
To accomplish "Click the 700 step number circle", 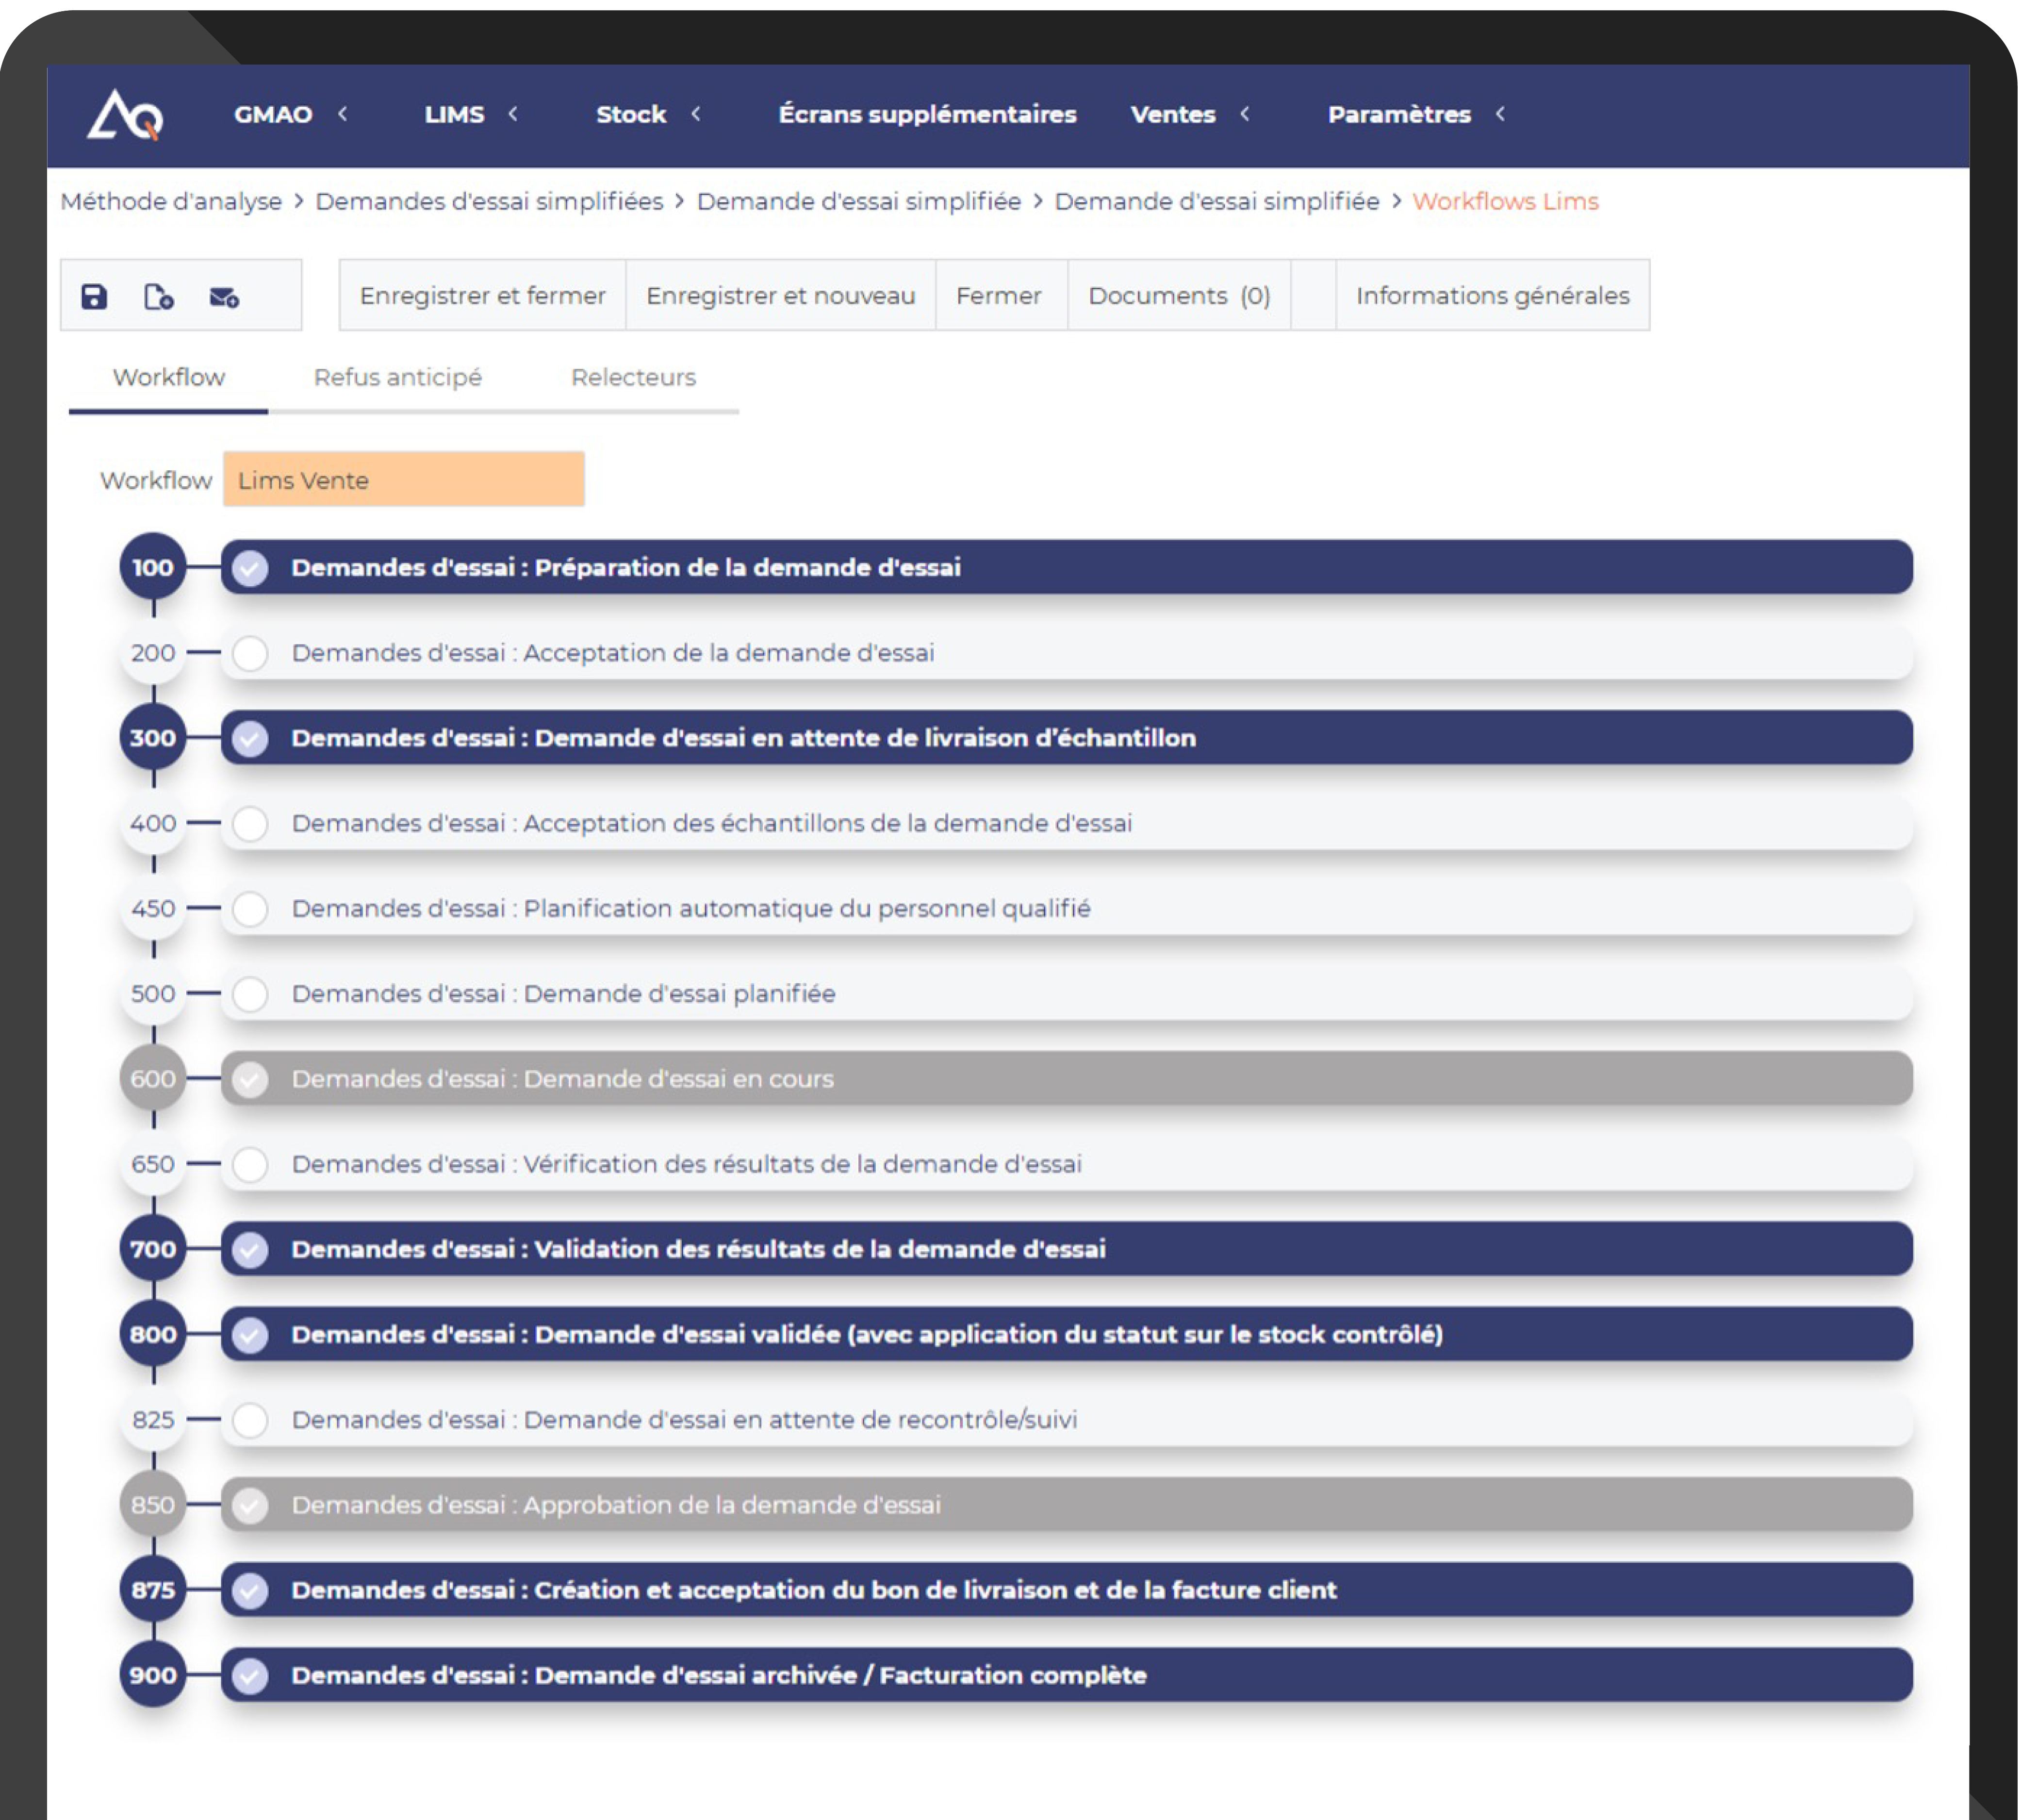I will coord(153,1249).
